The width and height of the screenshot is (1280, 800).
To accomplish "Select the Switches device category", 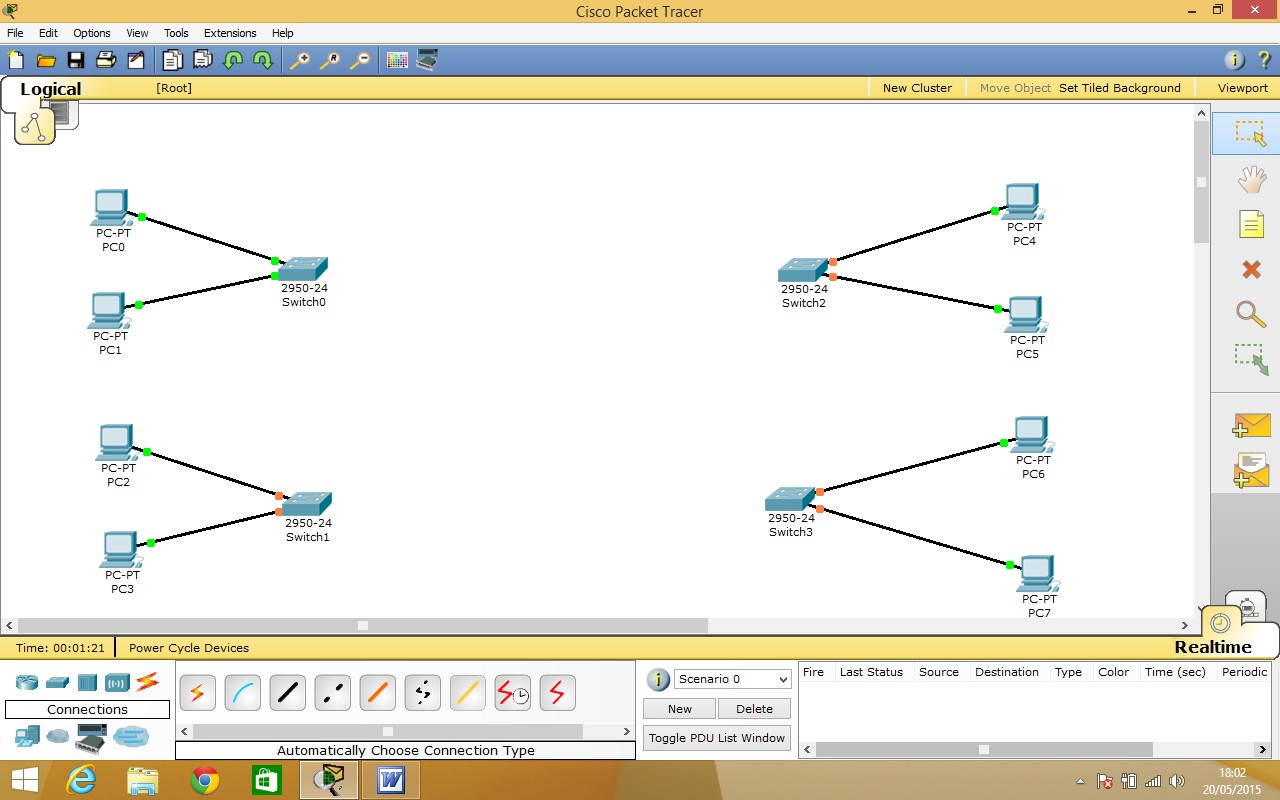I will [57, 683].
